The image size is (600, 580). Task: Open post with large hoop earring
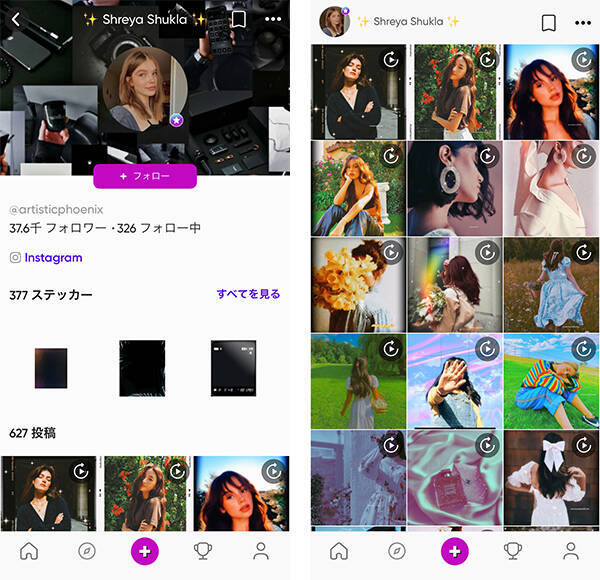click(455, 188)
